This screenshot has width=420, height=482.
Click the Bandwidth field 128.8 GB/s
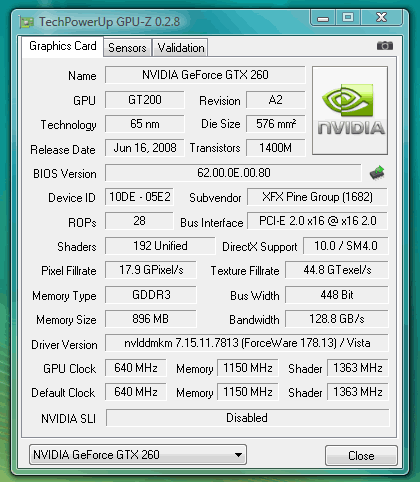pyautogui.click(x=337, y=319)
